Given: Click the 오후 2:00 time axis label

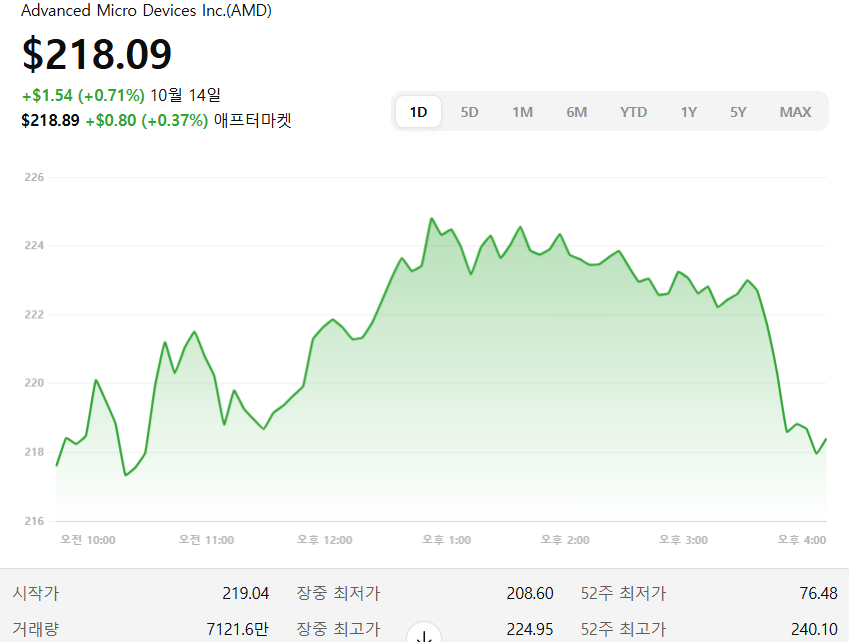Looking at the screenshot, I should [x=564, y=540].
